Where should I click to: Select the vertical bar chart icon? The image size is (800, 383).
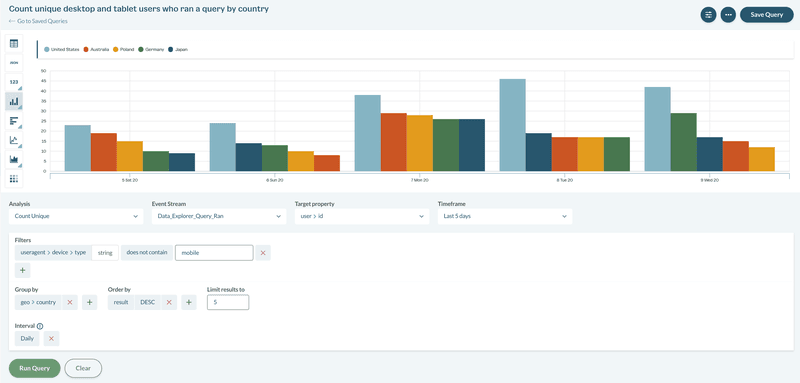(14, 101)
